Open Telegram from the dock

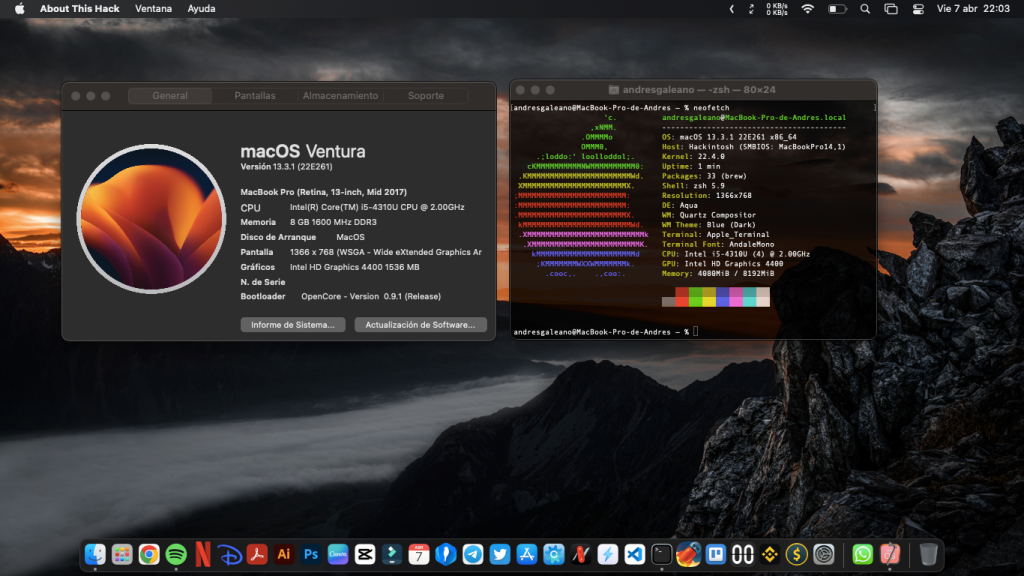click(473, 554)
